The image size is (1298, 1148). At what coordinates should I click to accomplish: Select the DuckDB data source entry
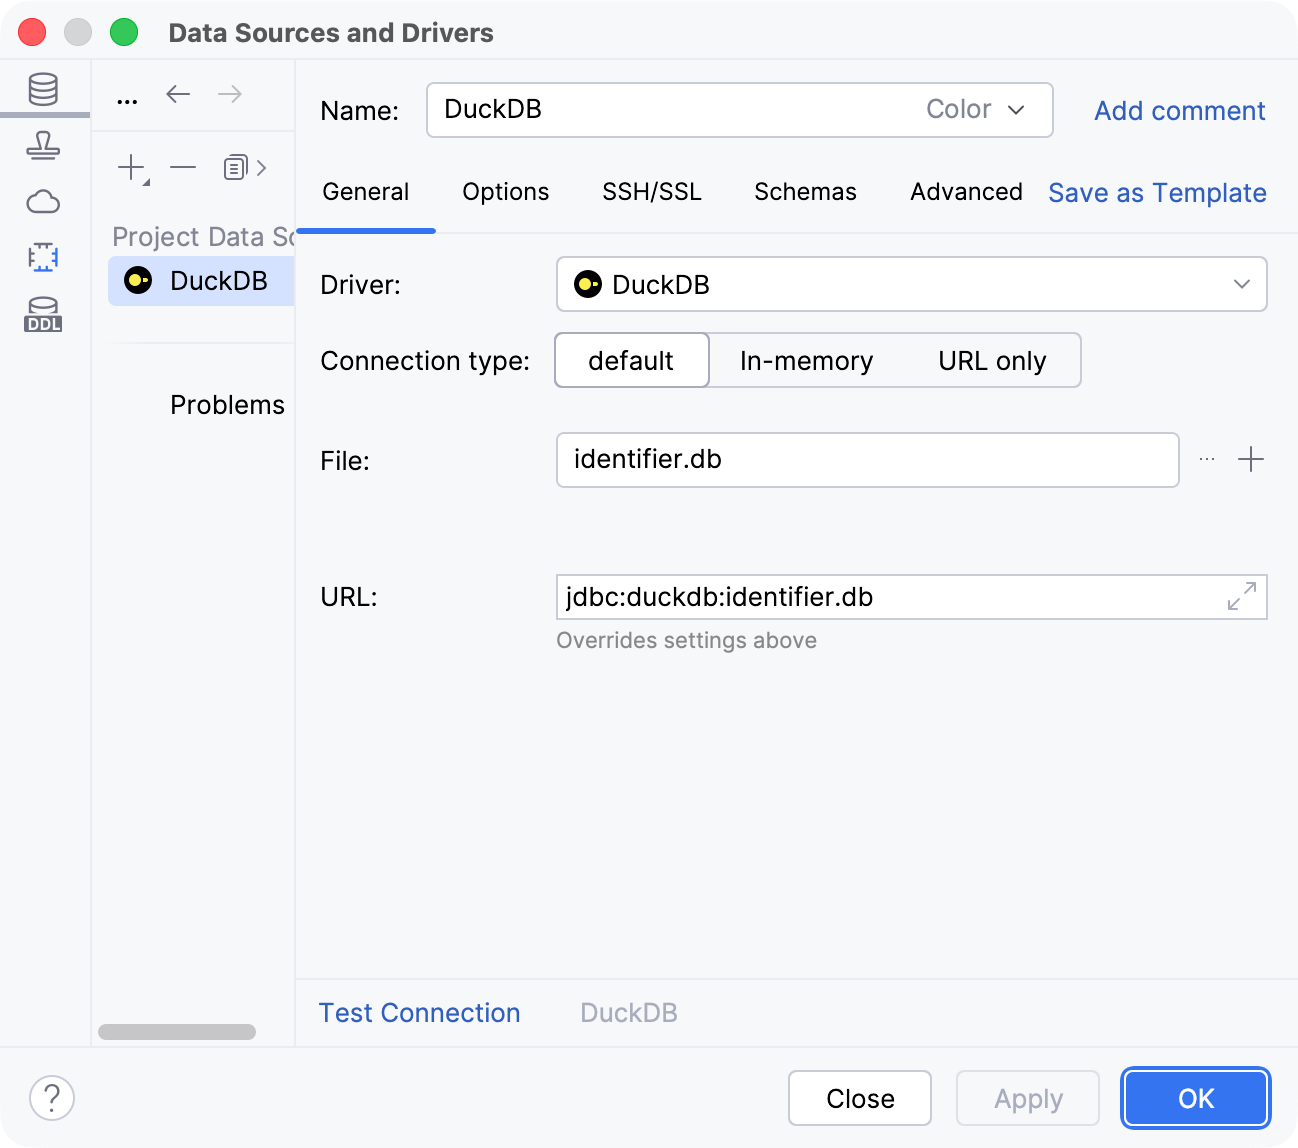click(x=201, y=281)
